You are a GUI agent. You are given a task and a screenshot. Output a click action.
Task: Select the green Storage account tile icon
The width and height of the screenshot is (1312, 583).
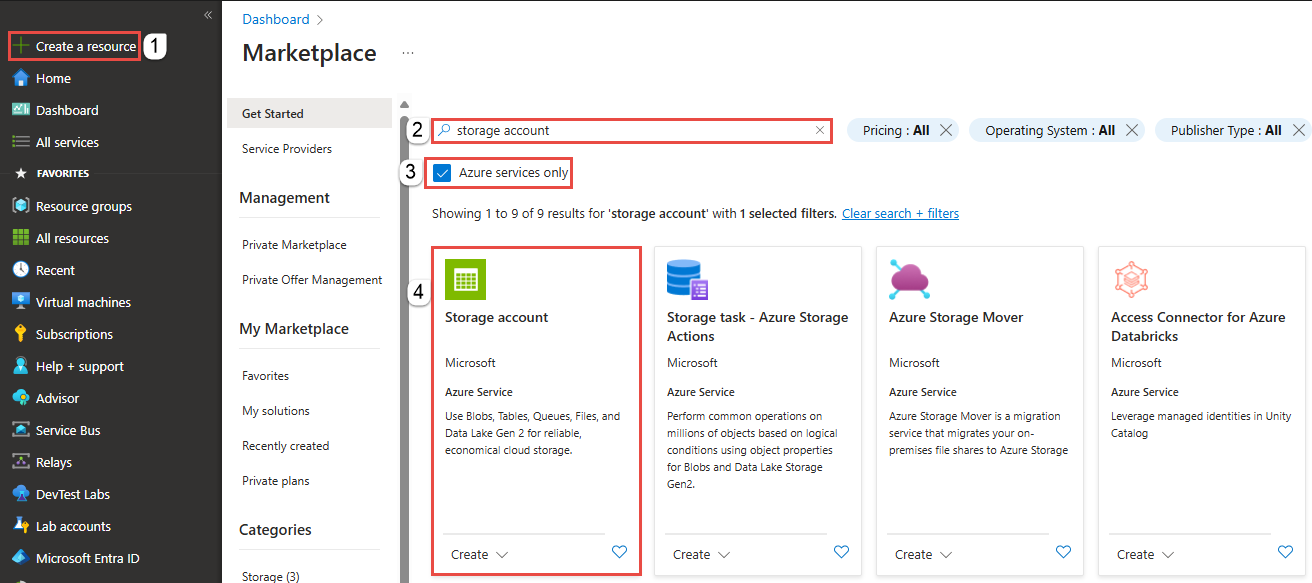click(464, 279)
